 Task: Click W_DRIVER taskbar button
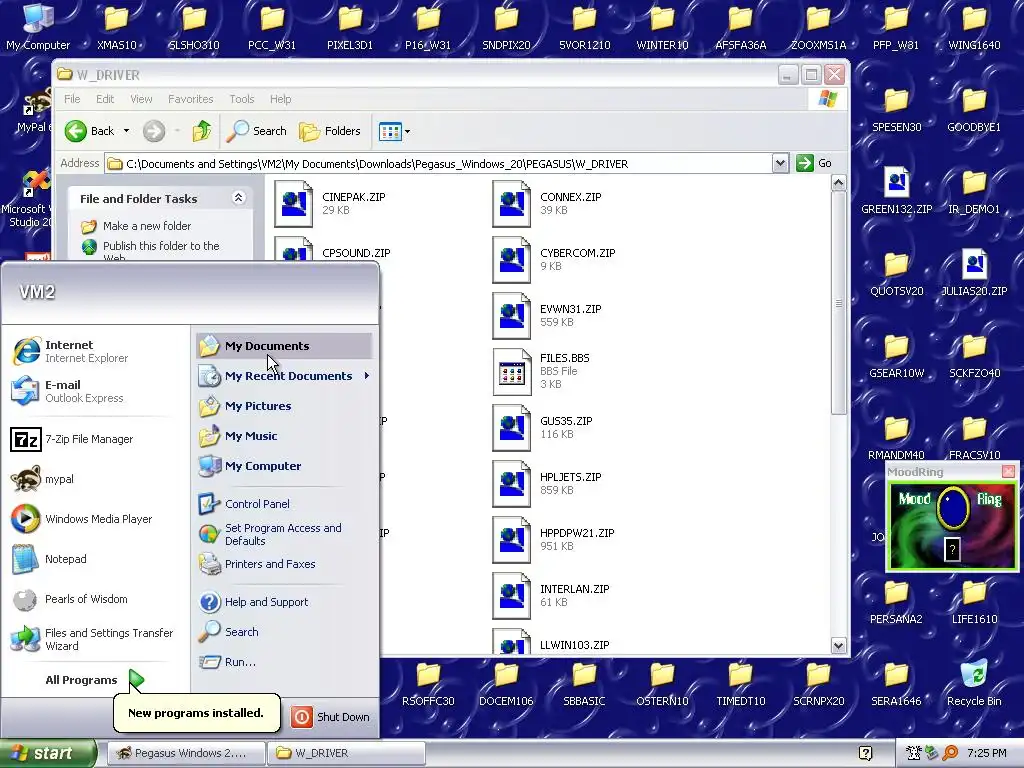tap(346, 753)
